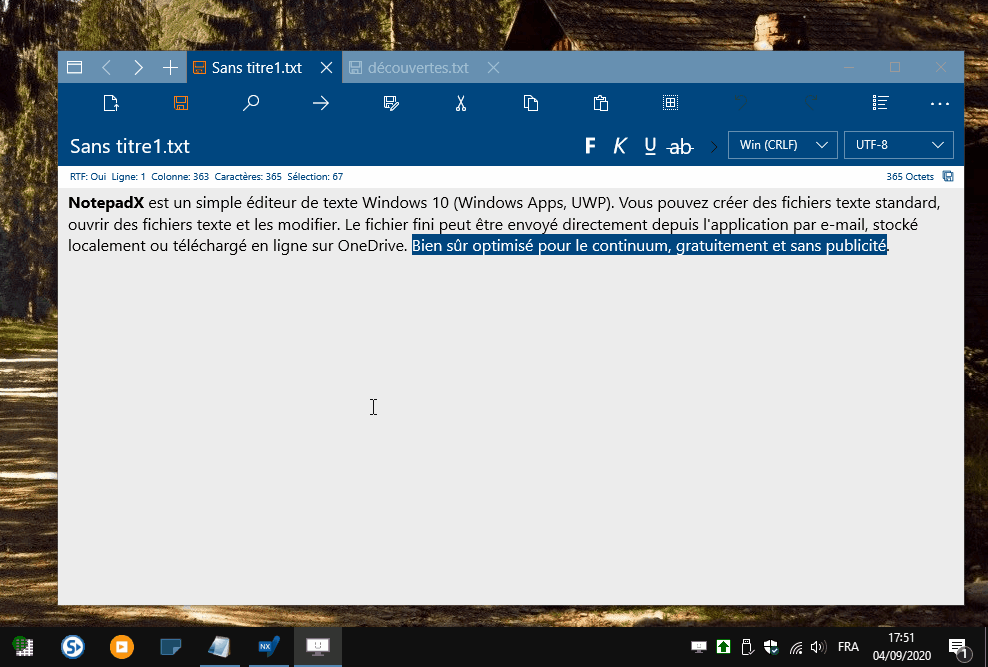The image size is (988, 667).
Task: Toggle underline U formatting
Action: pyautogui.click(x=650, y=146)
